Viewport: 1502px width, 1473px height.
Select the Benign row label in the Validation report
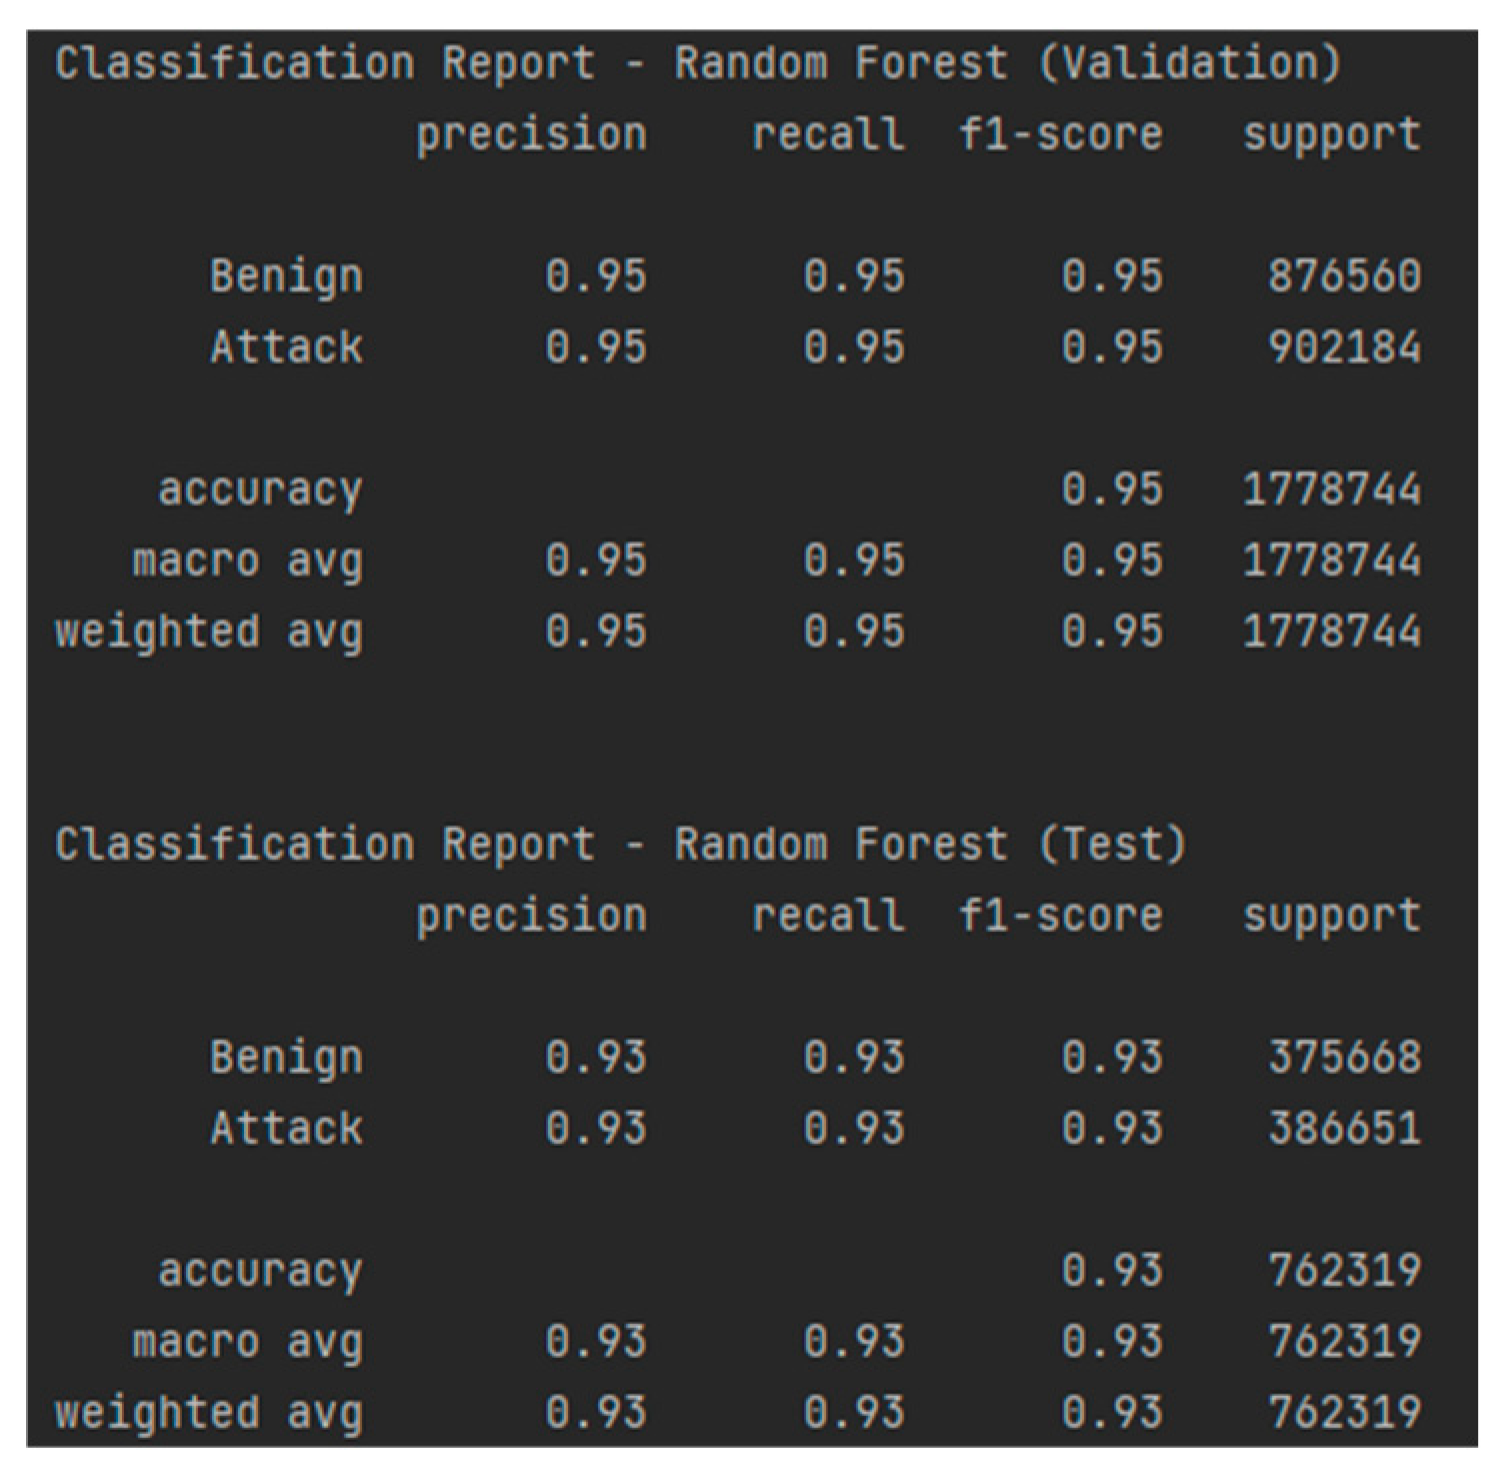286,277
